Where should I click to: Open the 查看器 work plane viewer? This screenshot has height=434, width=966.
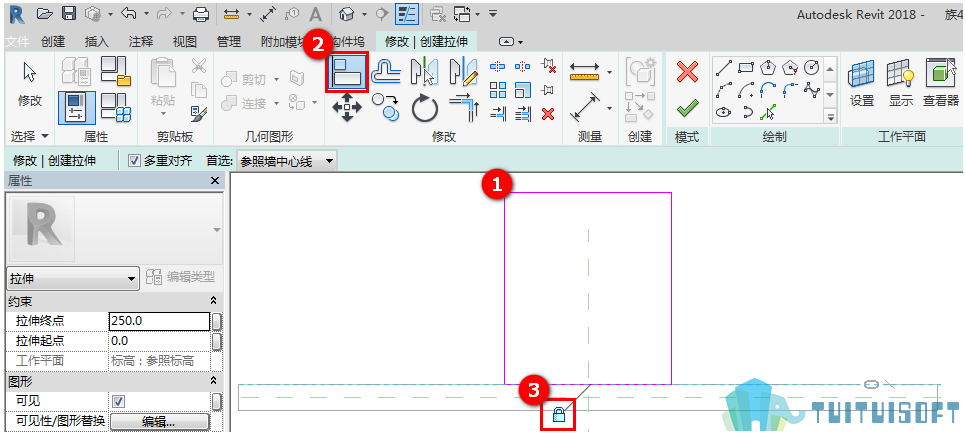coord(941,83)
